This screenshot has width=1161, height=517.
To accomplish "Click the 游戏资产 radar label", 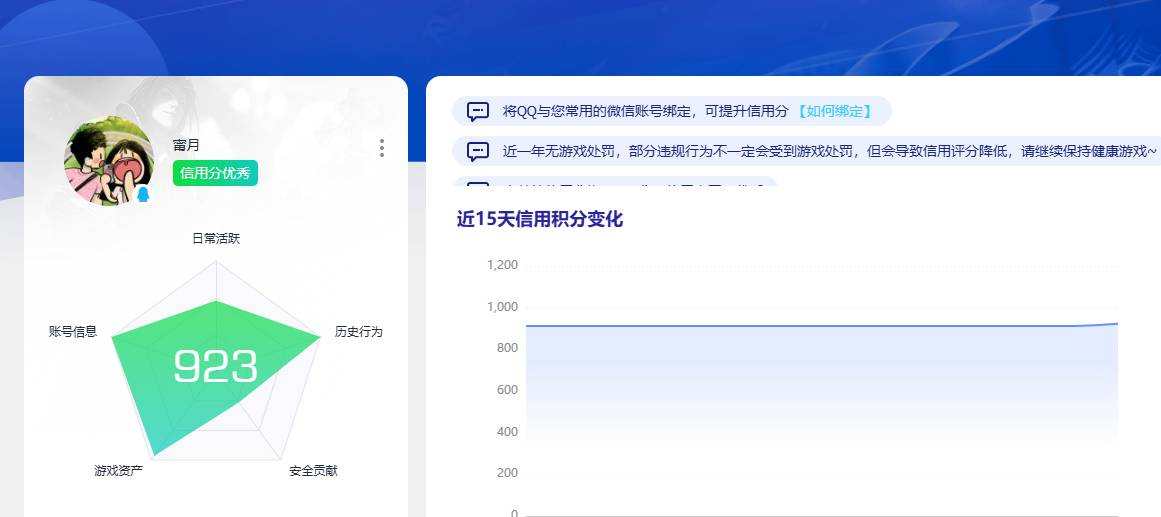I will (x=118, y=470).
